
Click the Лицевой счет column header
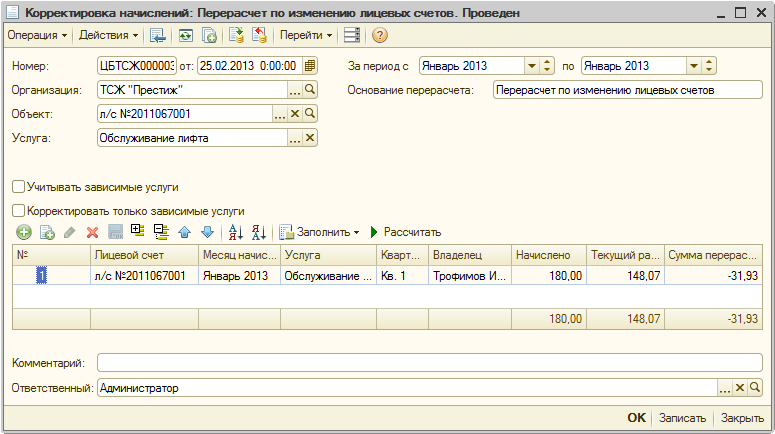(144, 255)
